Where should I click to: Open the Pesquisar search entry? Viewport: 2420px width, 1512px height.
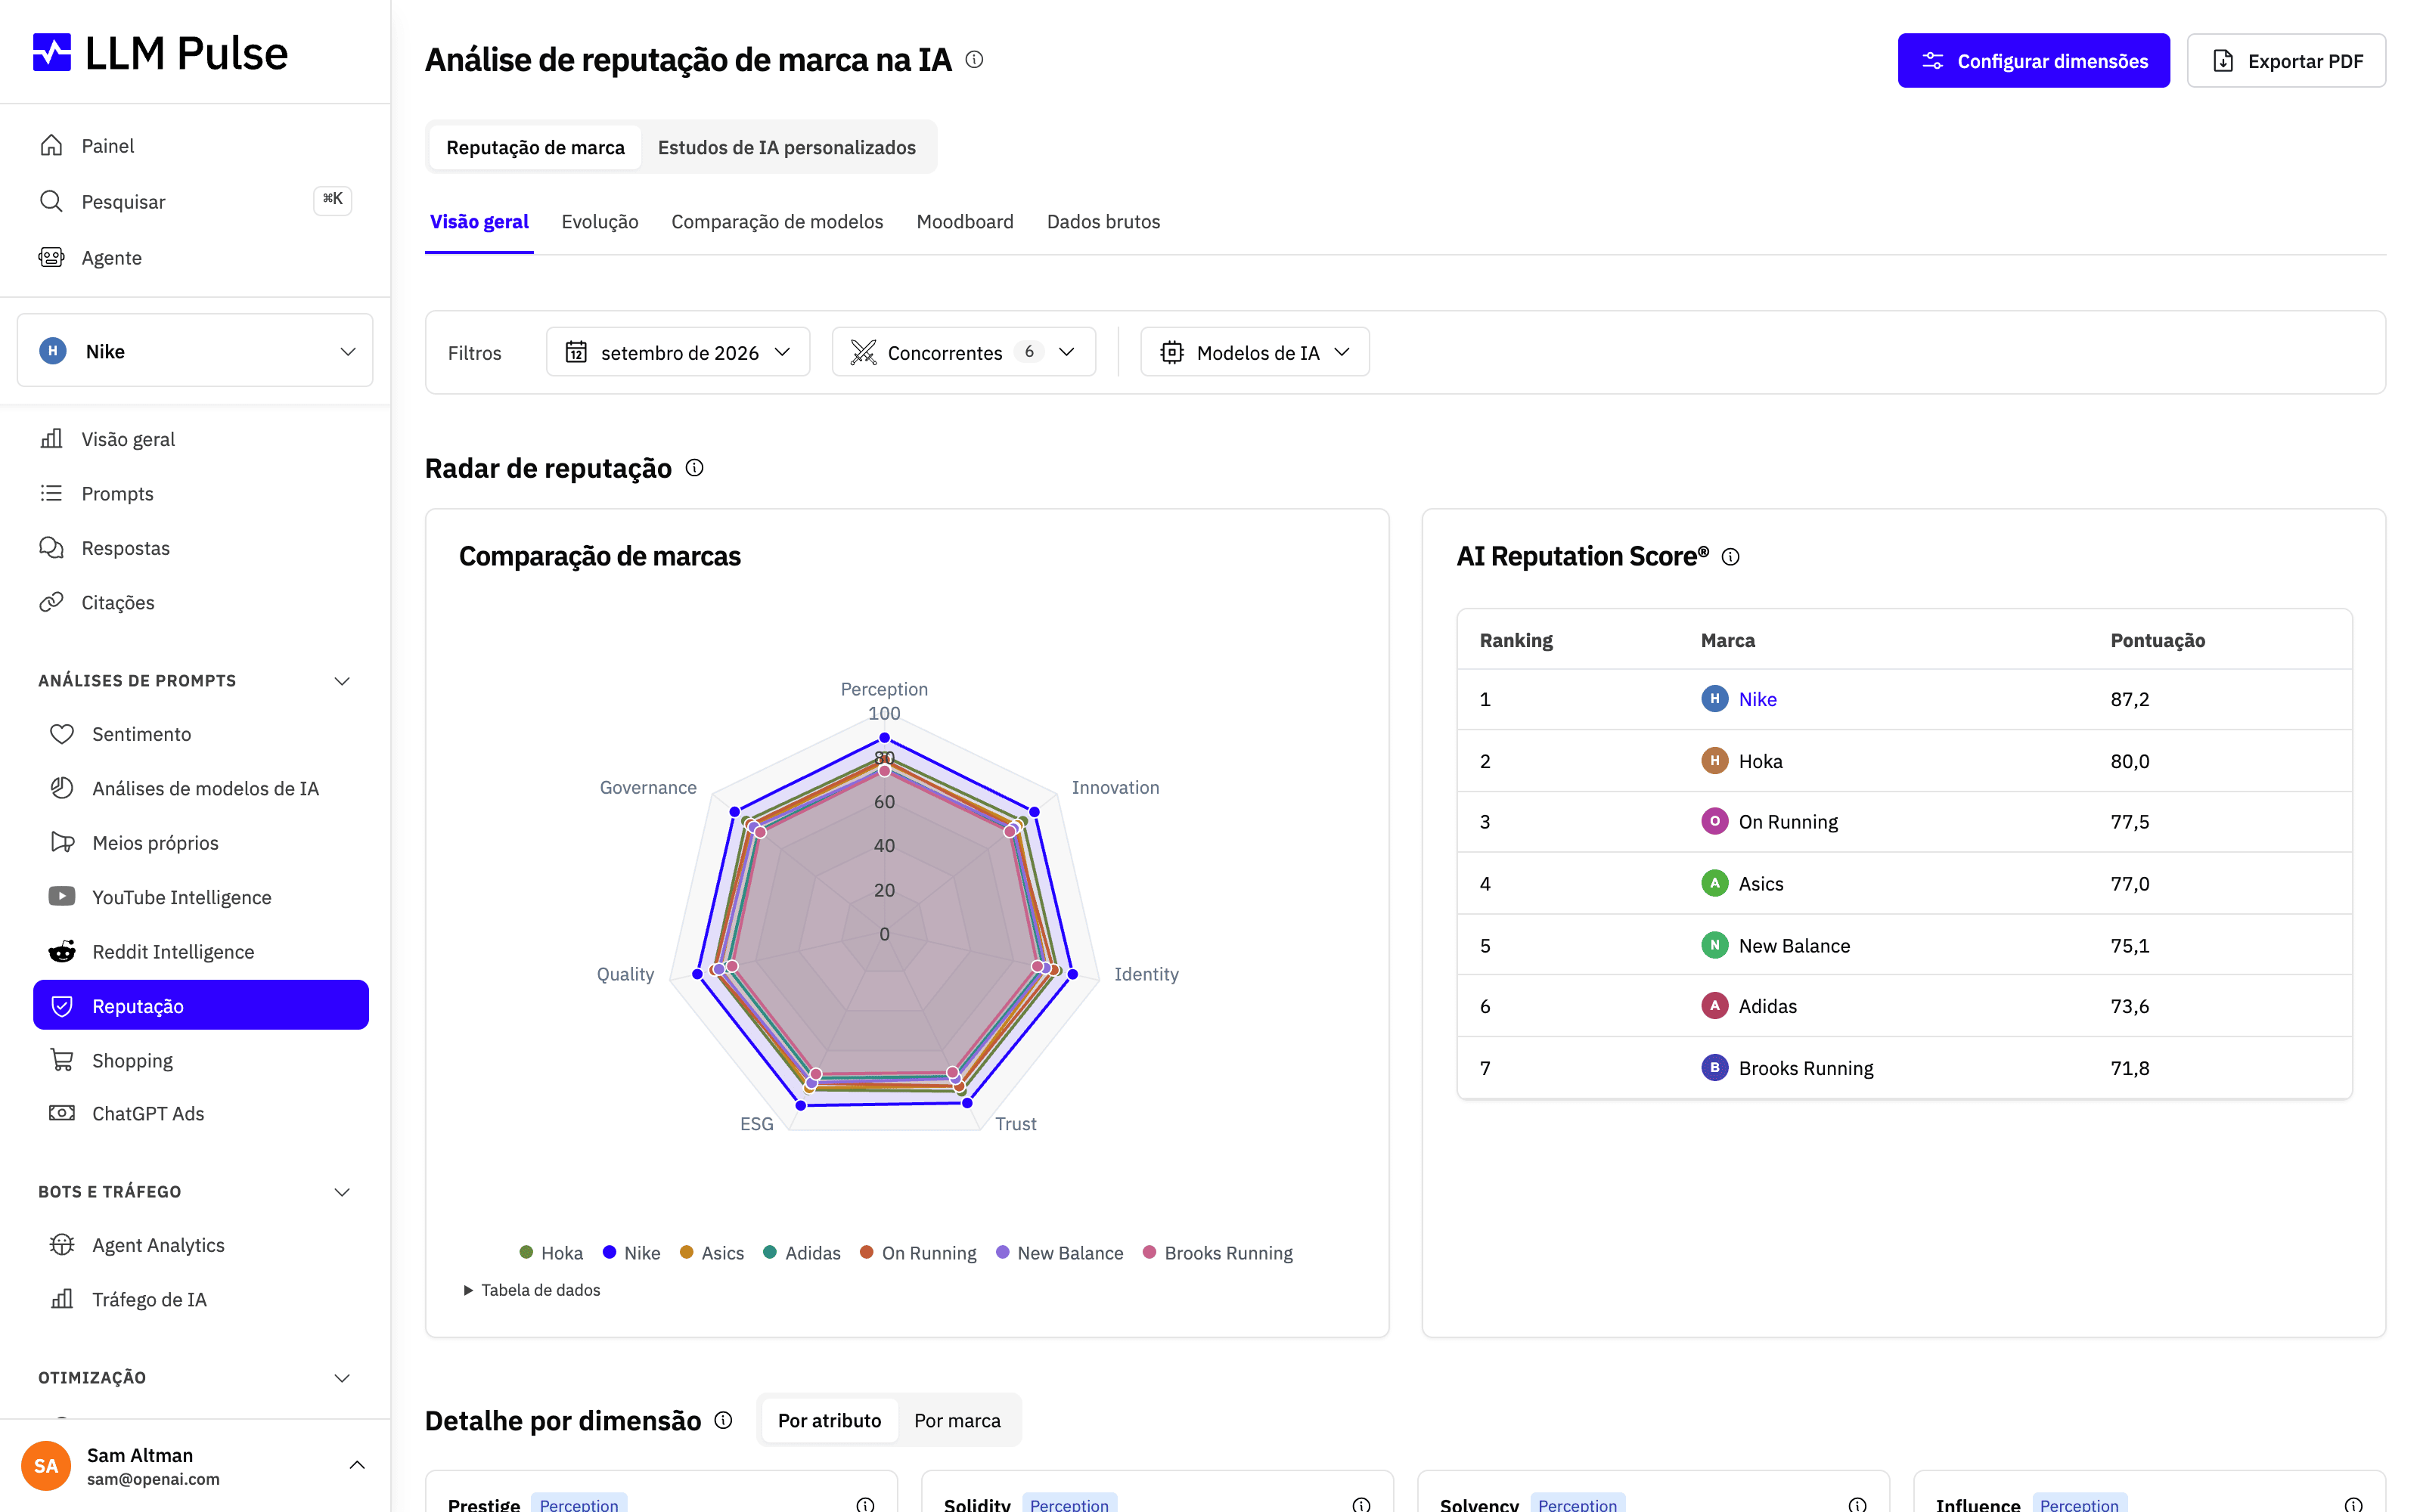[x=195, y=201]
